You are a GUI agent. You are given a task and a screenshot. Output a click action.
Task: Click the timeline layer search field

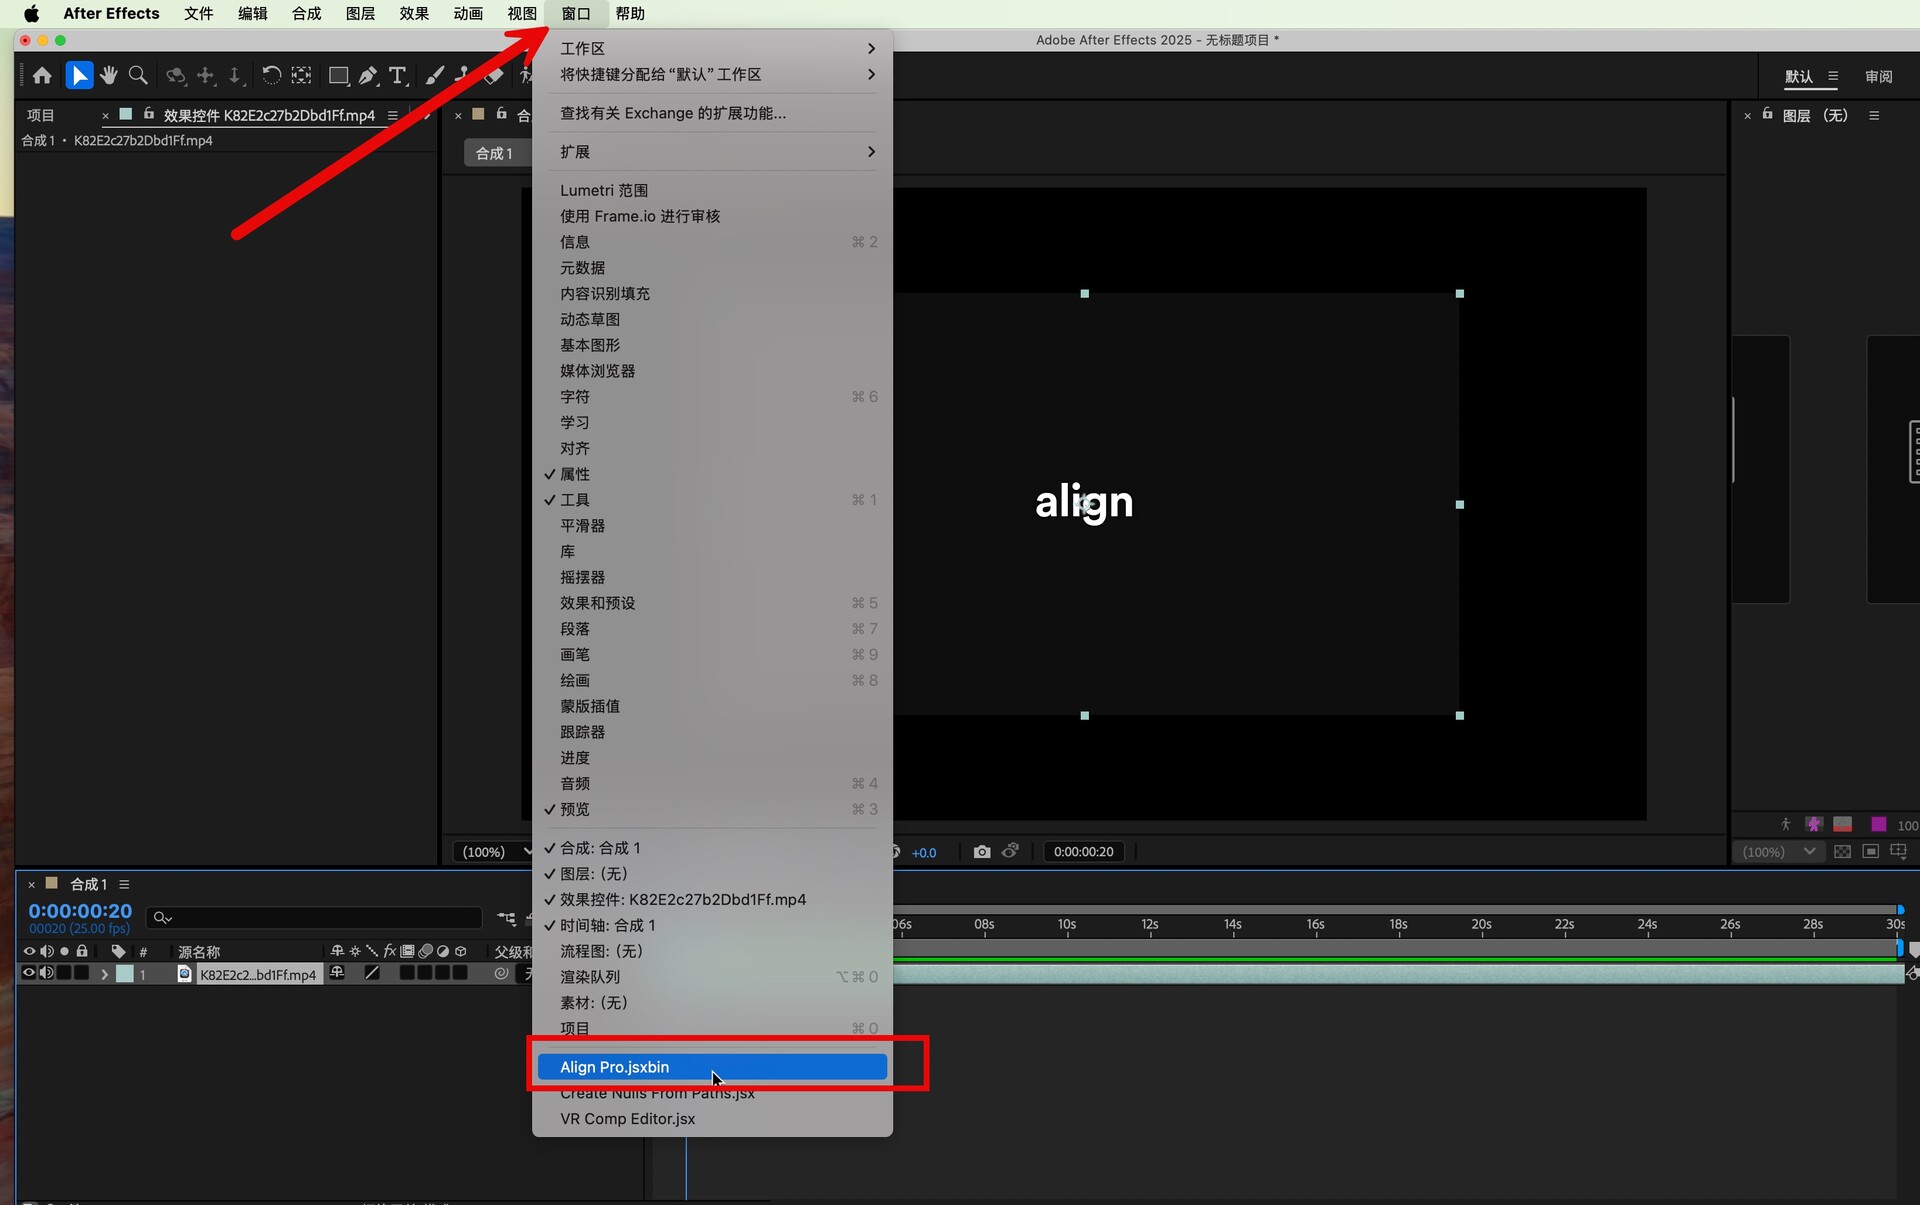315,917
